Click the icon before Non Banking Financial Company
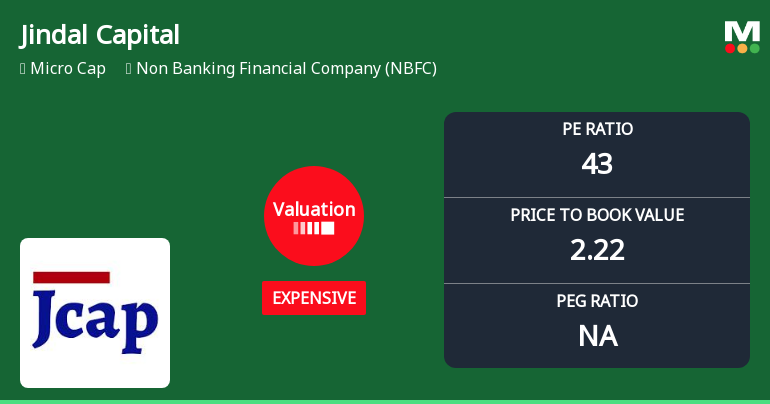This screenshot has height=404, width=770. 129,69
